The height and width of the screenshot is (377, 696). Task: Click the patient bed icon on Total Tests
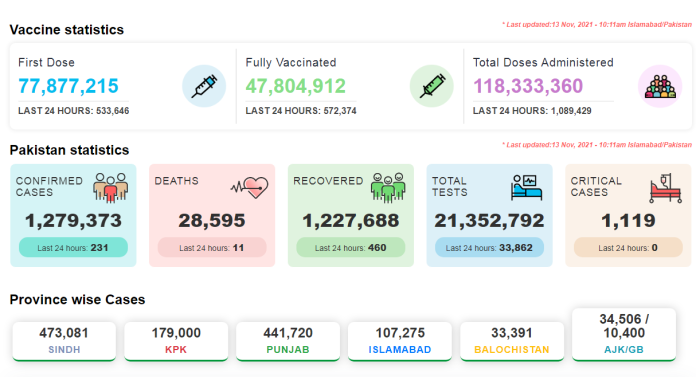pos(526,187)
